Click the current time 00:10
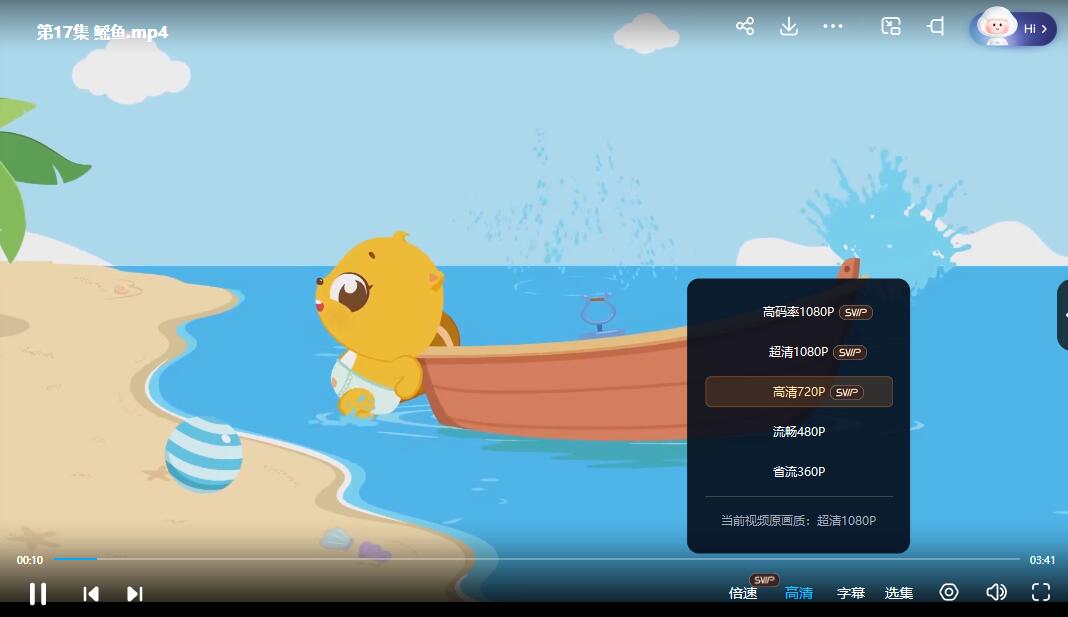This screenshot has width=1068, height=617. [x=30, y=560]
